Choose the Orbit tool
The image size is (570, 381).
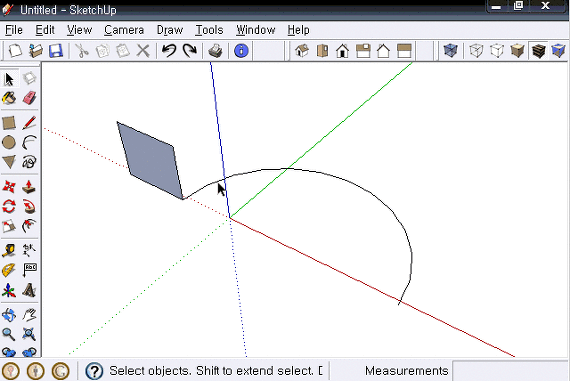(9, 315)
